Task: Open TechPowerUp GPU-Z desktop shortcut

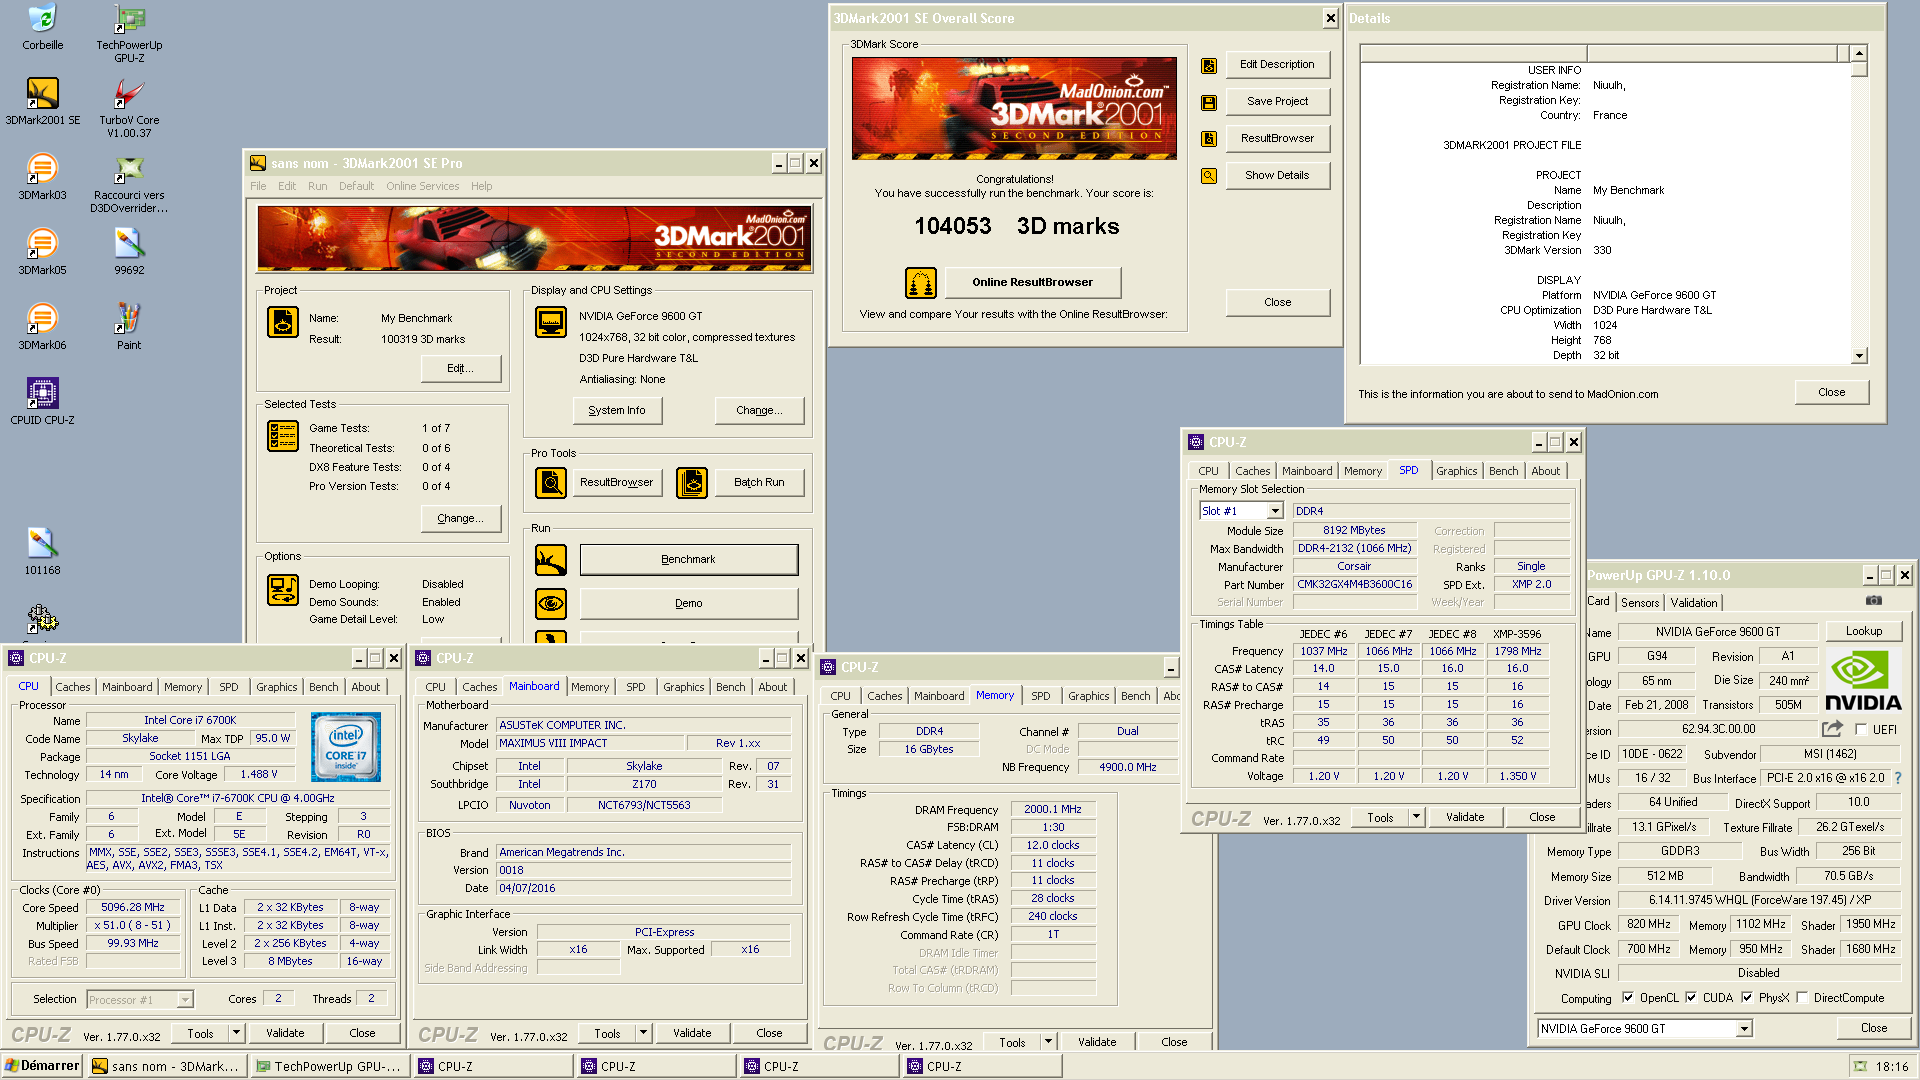Action: 129,33
